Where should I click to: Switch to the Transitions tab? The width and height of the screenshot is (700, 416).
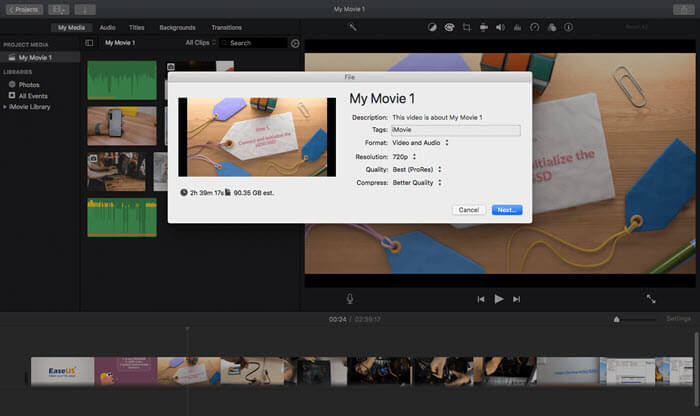[x=226, y=27]
